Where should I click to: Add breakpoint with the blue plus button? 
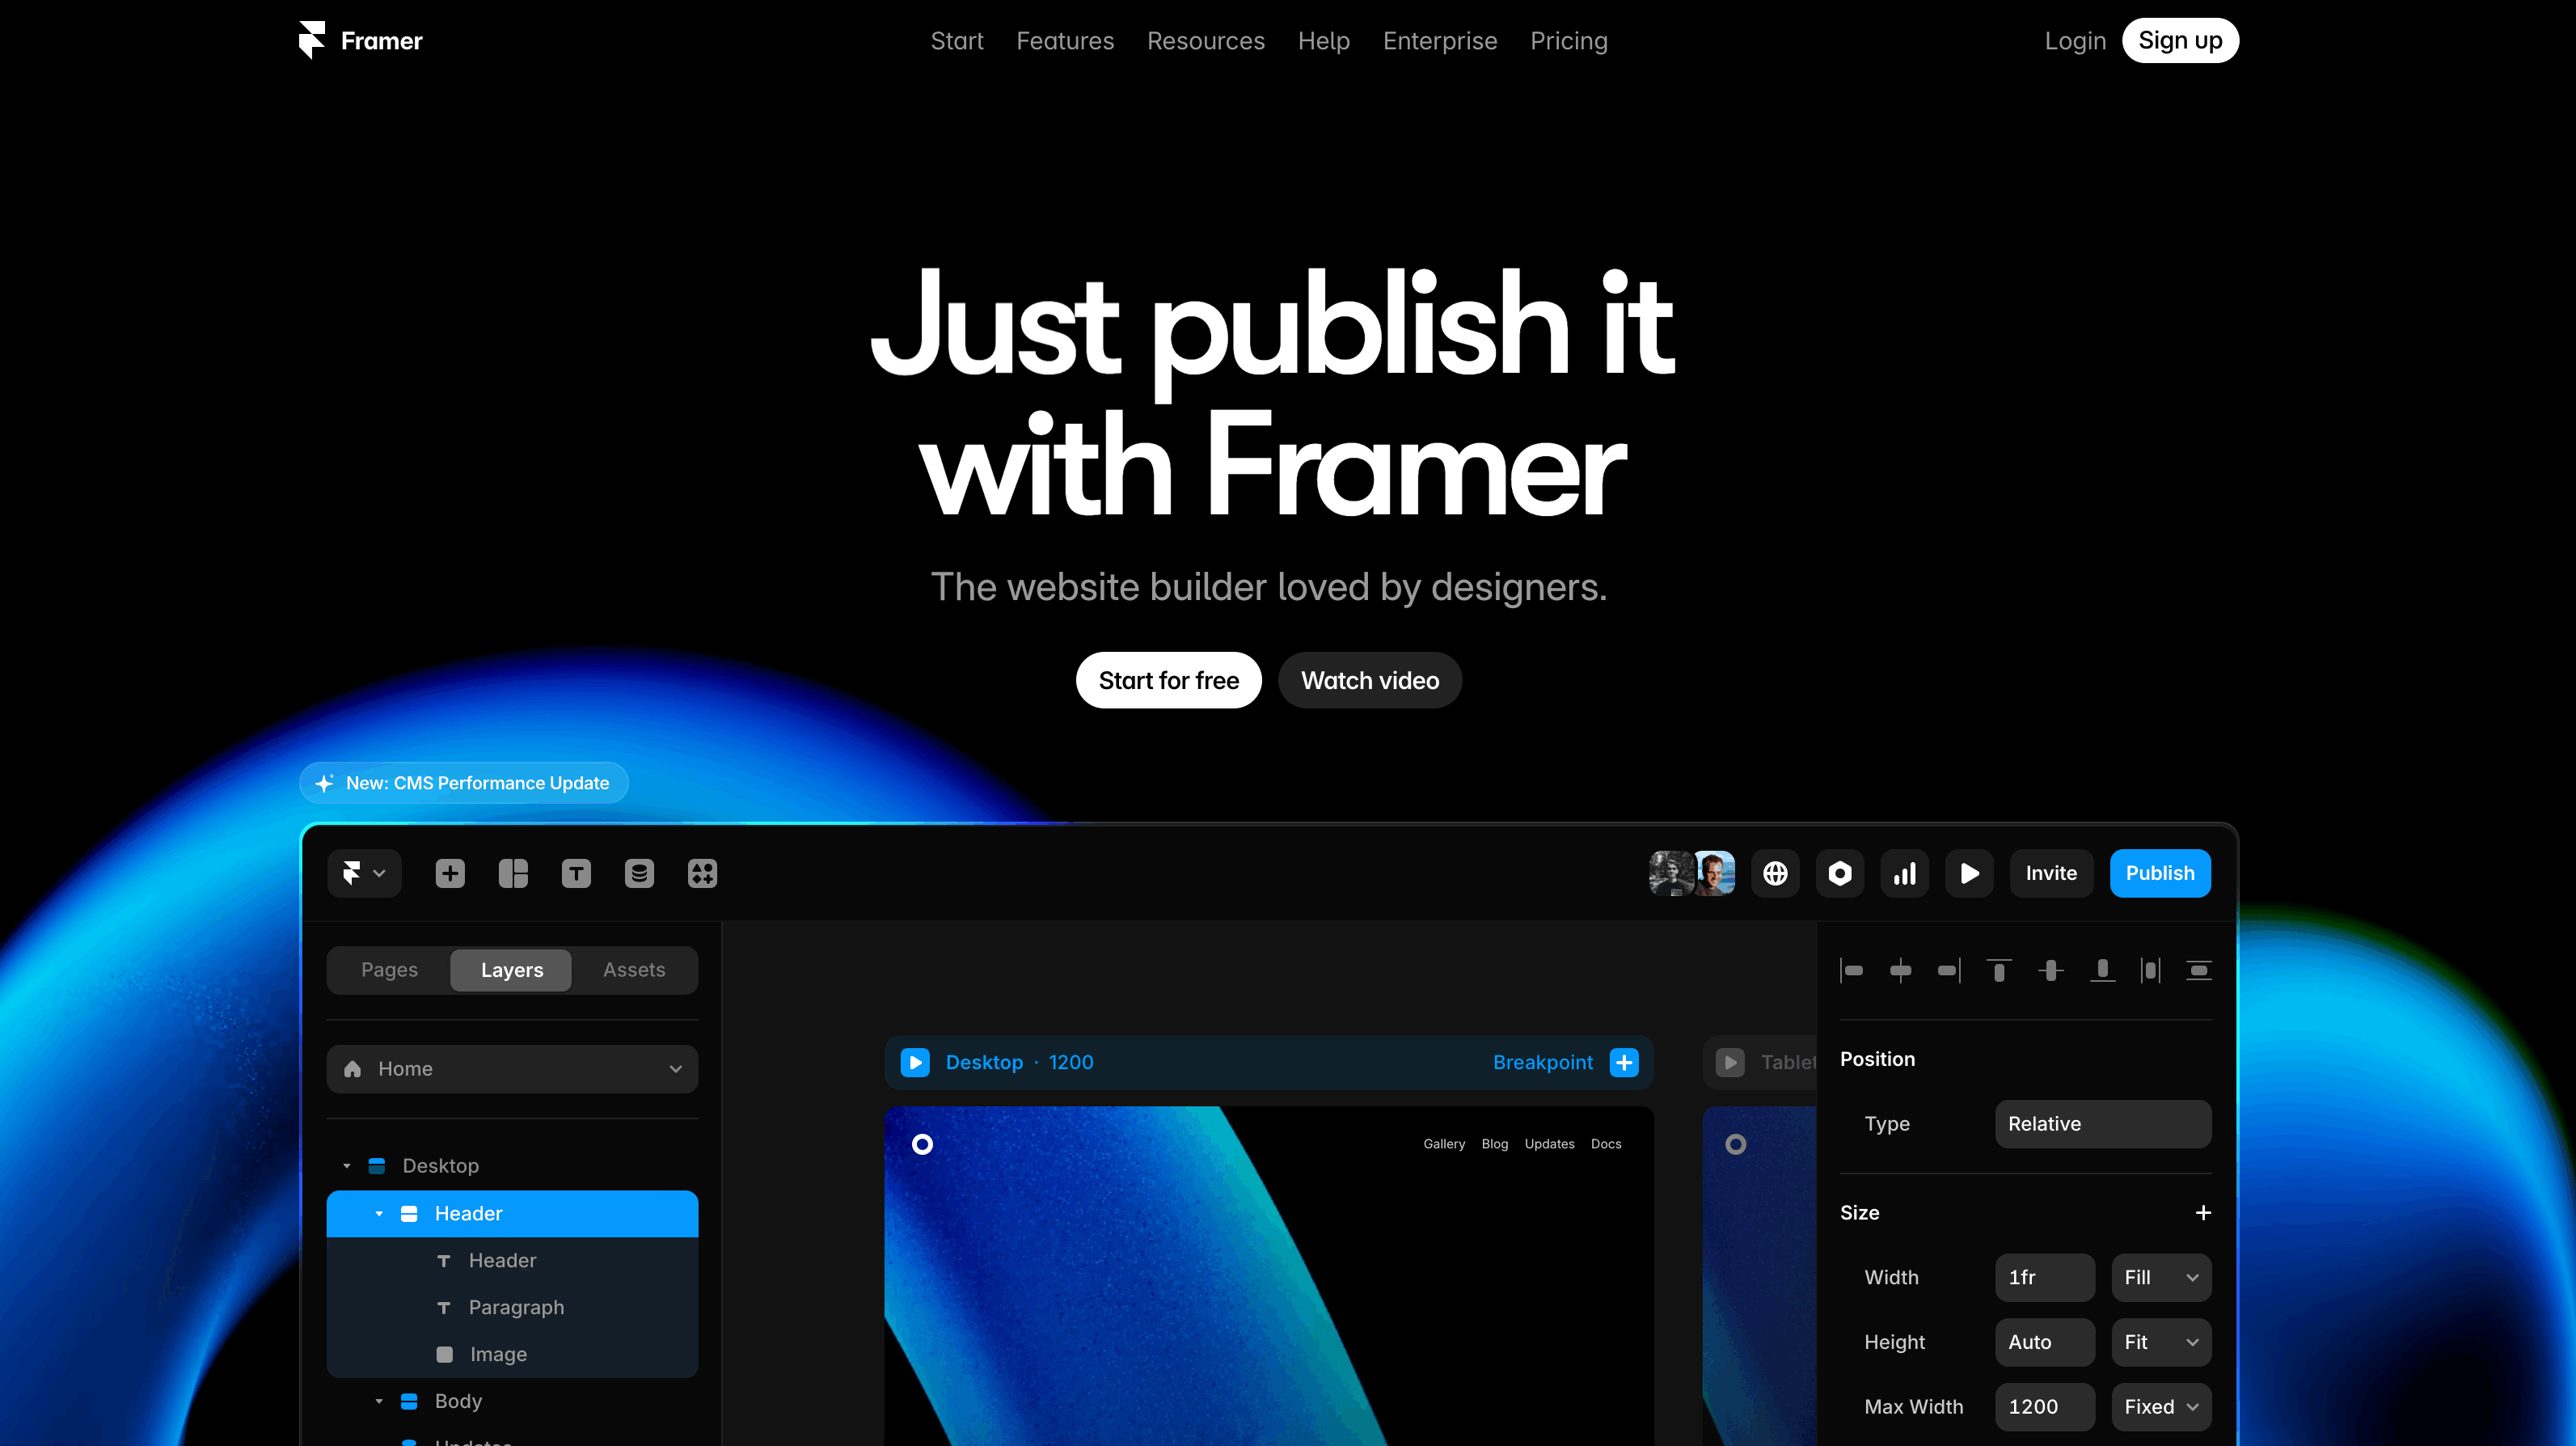1624,1062
